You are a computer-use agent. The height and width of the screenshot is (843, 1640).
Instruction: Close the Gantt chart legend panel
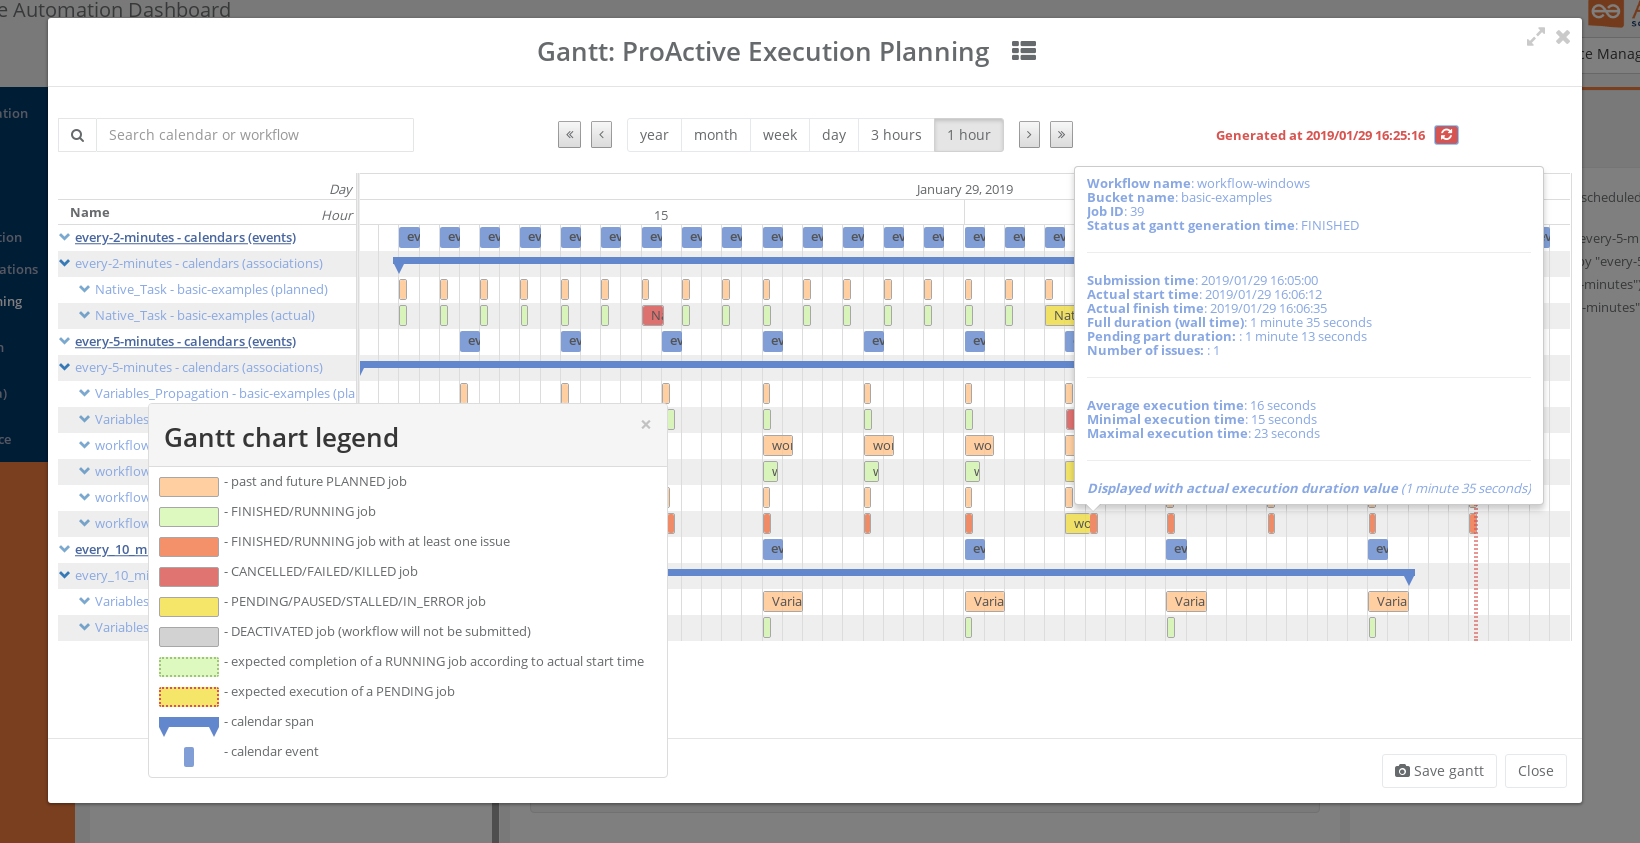point(646,424)
